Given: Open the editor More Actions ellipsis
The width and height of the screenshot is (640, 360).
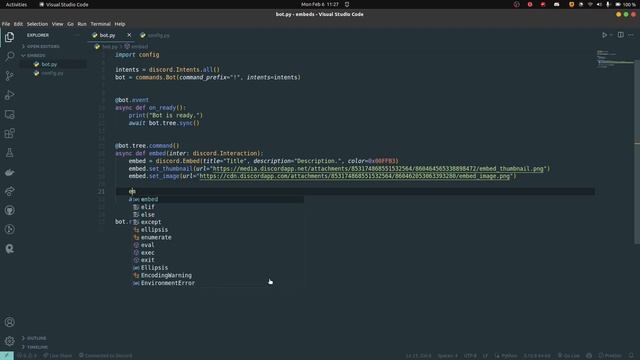Looking at the screenshot, I should [631, 35].
